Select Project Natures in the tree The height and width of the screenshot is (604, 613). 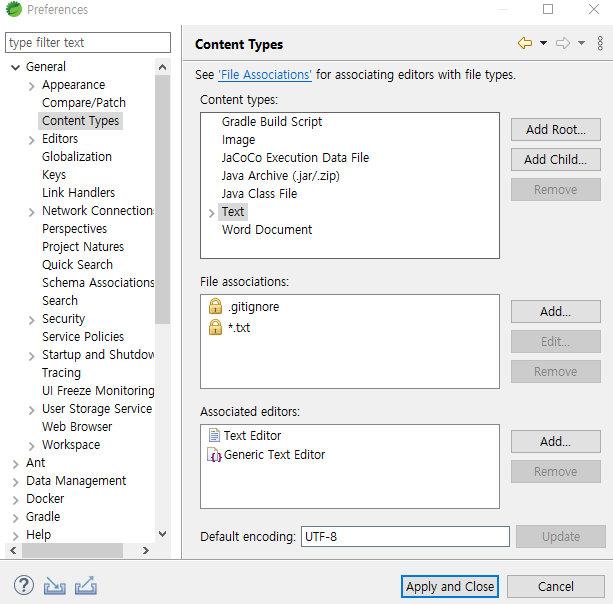[x=83, y=246]
